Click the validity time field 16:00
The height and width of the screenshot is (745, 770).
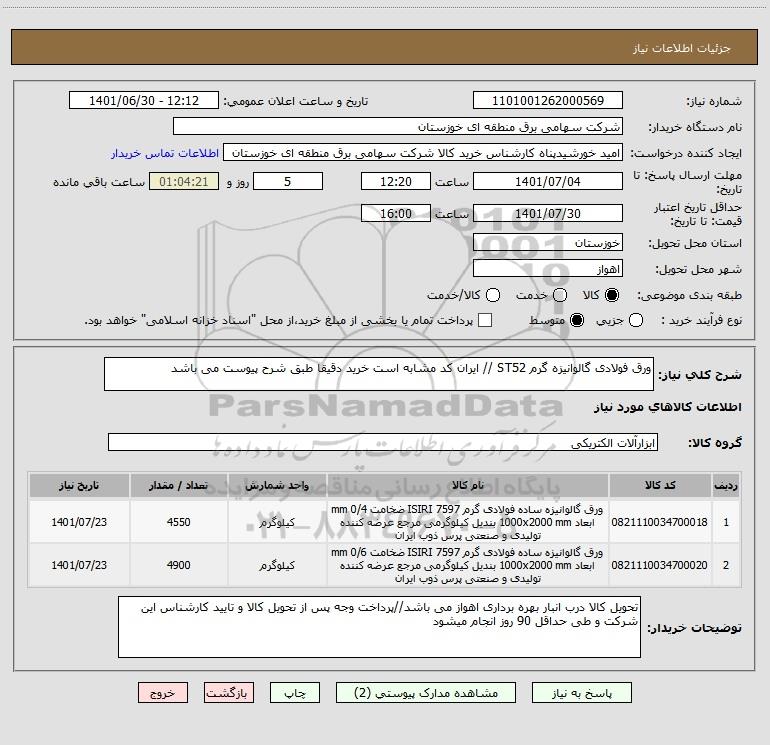(x=396, y=213)
